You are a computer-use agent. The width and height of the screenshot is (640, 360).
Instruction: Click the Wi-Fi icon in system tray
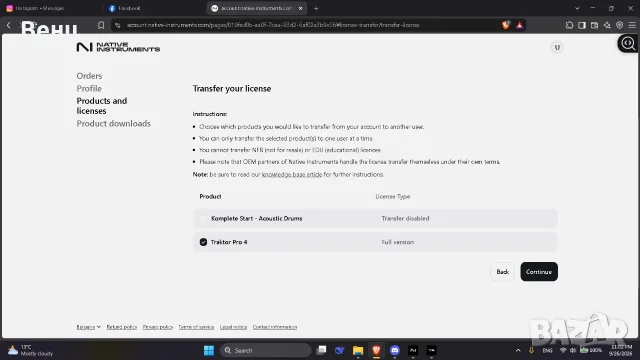pos(563,350)
